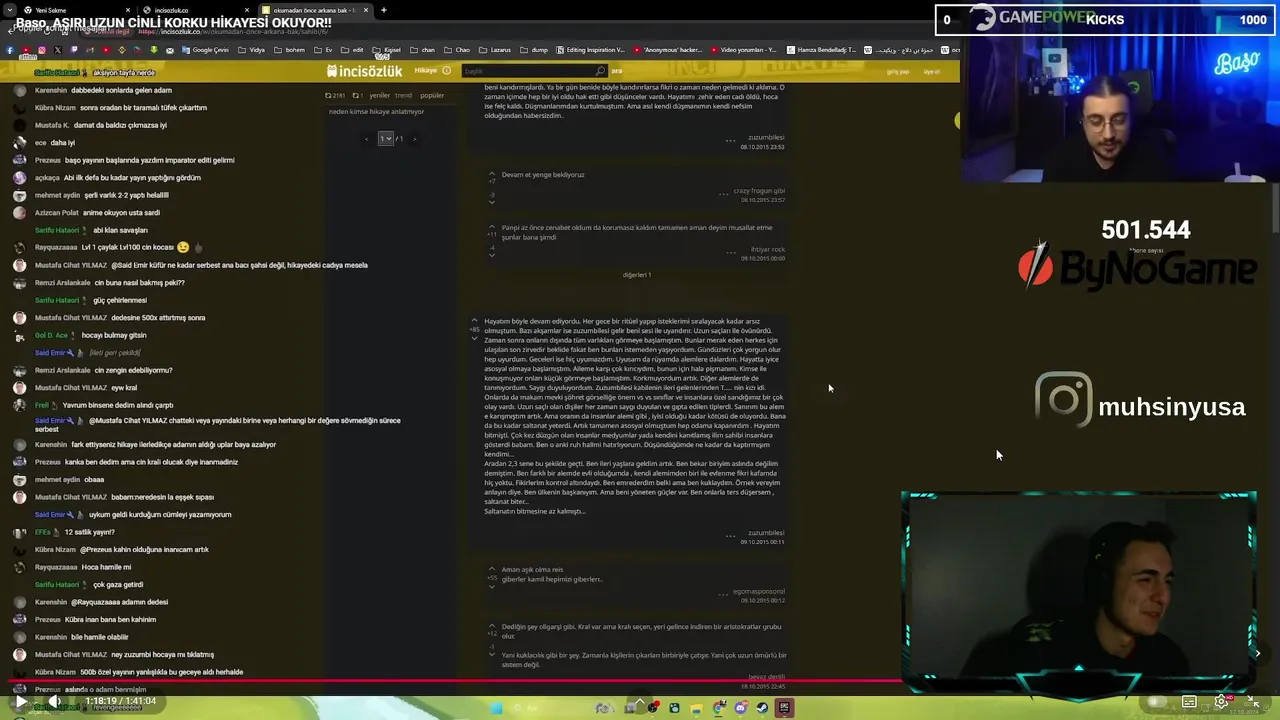This screenshot has height=720, width=1280.
Task: Exit fullscreen in the video player
Action: [1253, 702]
